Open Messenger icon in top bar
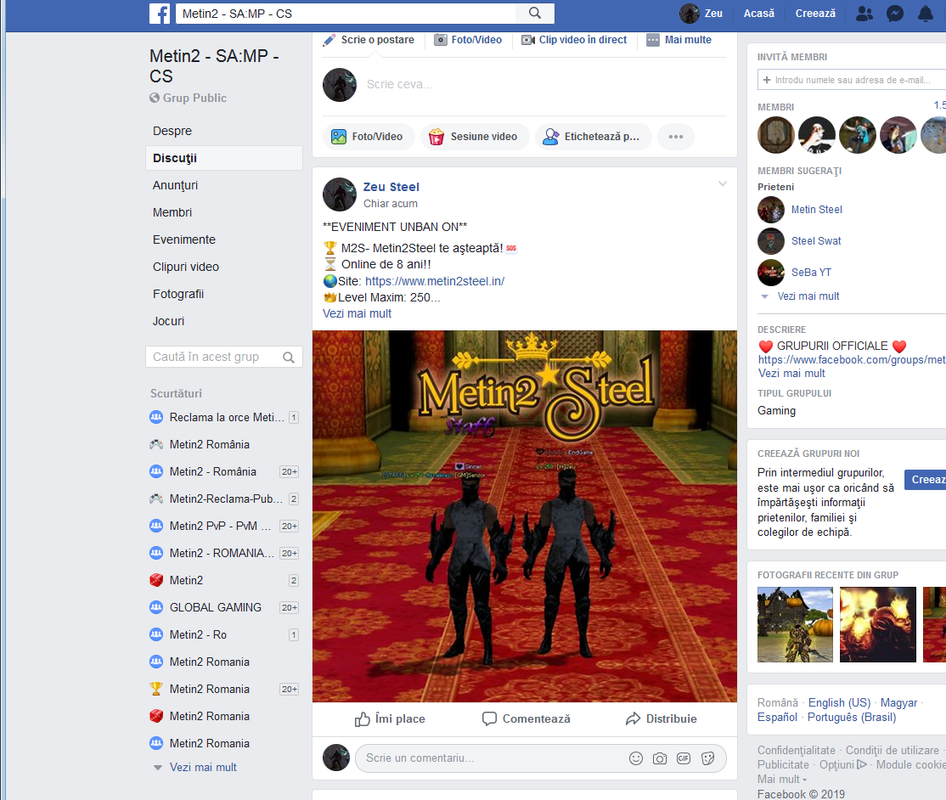Image resolution: width=946 pixels, height=800 pixels. tap(895, 13)
